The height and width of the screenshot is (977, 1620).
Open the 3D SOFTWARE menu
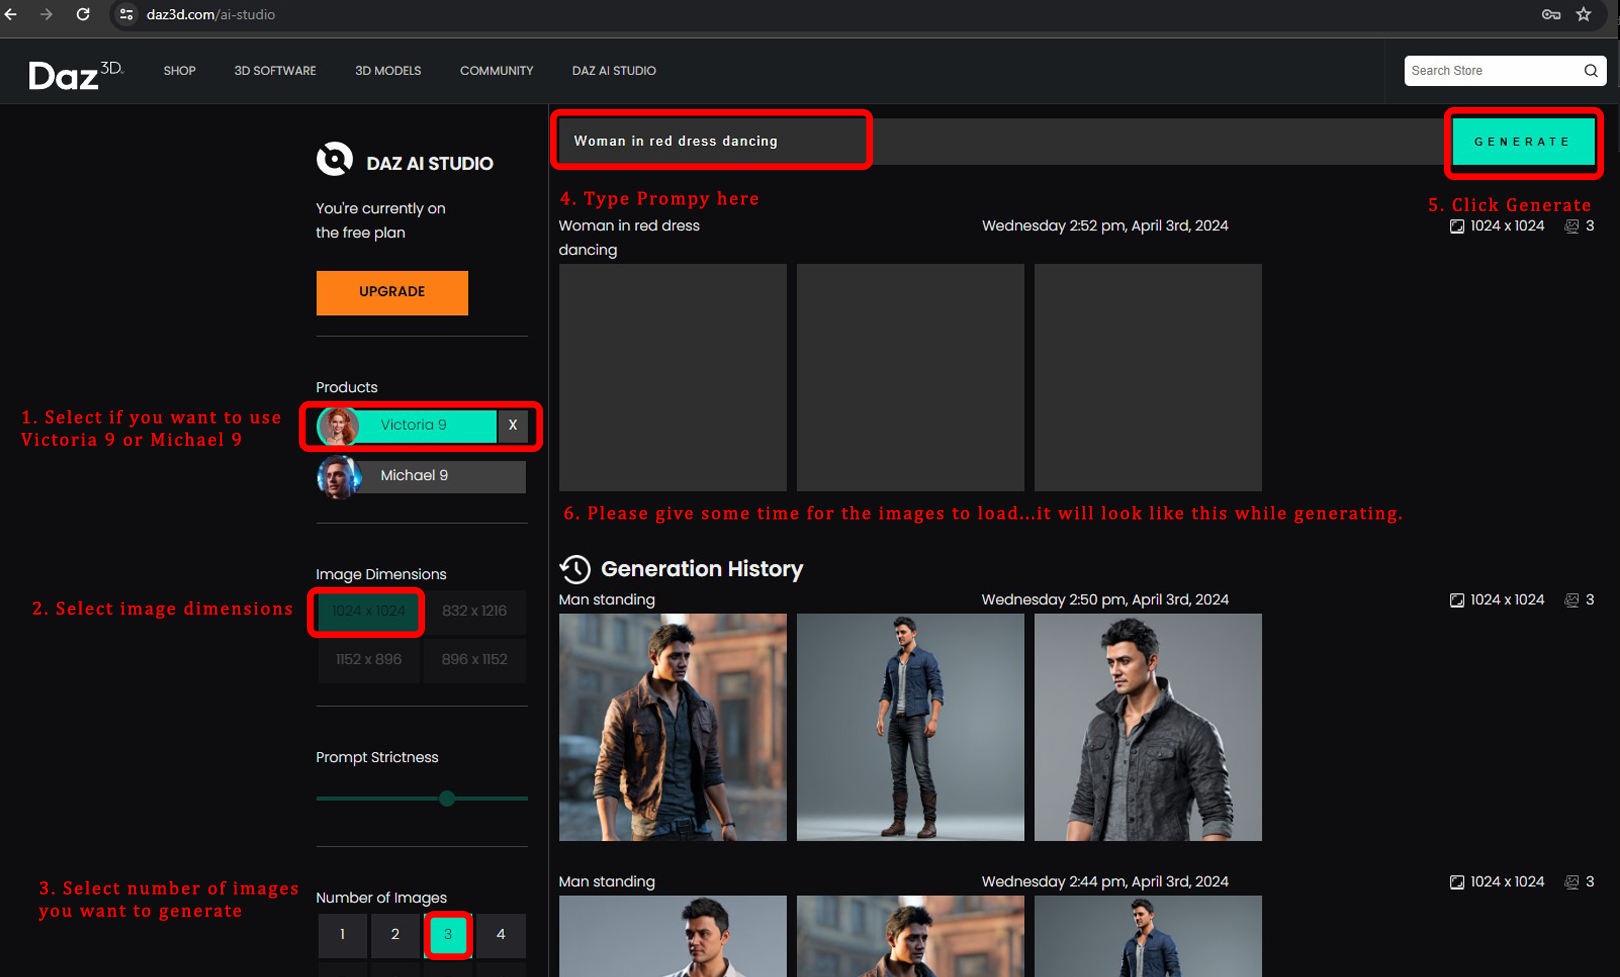point(275,71)
